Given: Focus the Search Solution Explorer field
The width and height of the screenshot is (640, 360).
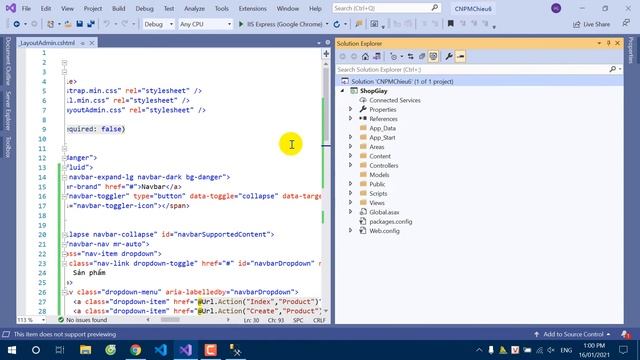Looking at the screenshot, I should pos(472,69).
